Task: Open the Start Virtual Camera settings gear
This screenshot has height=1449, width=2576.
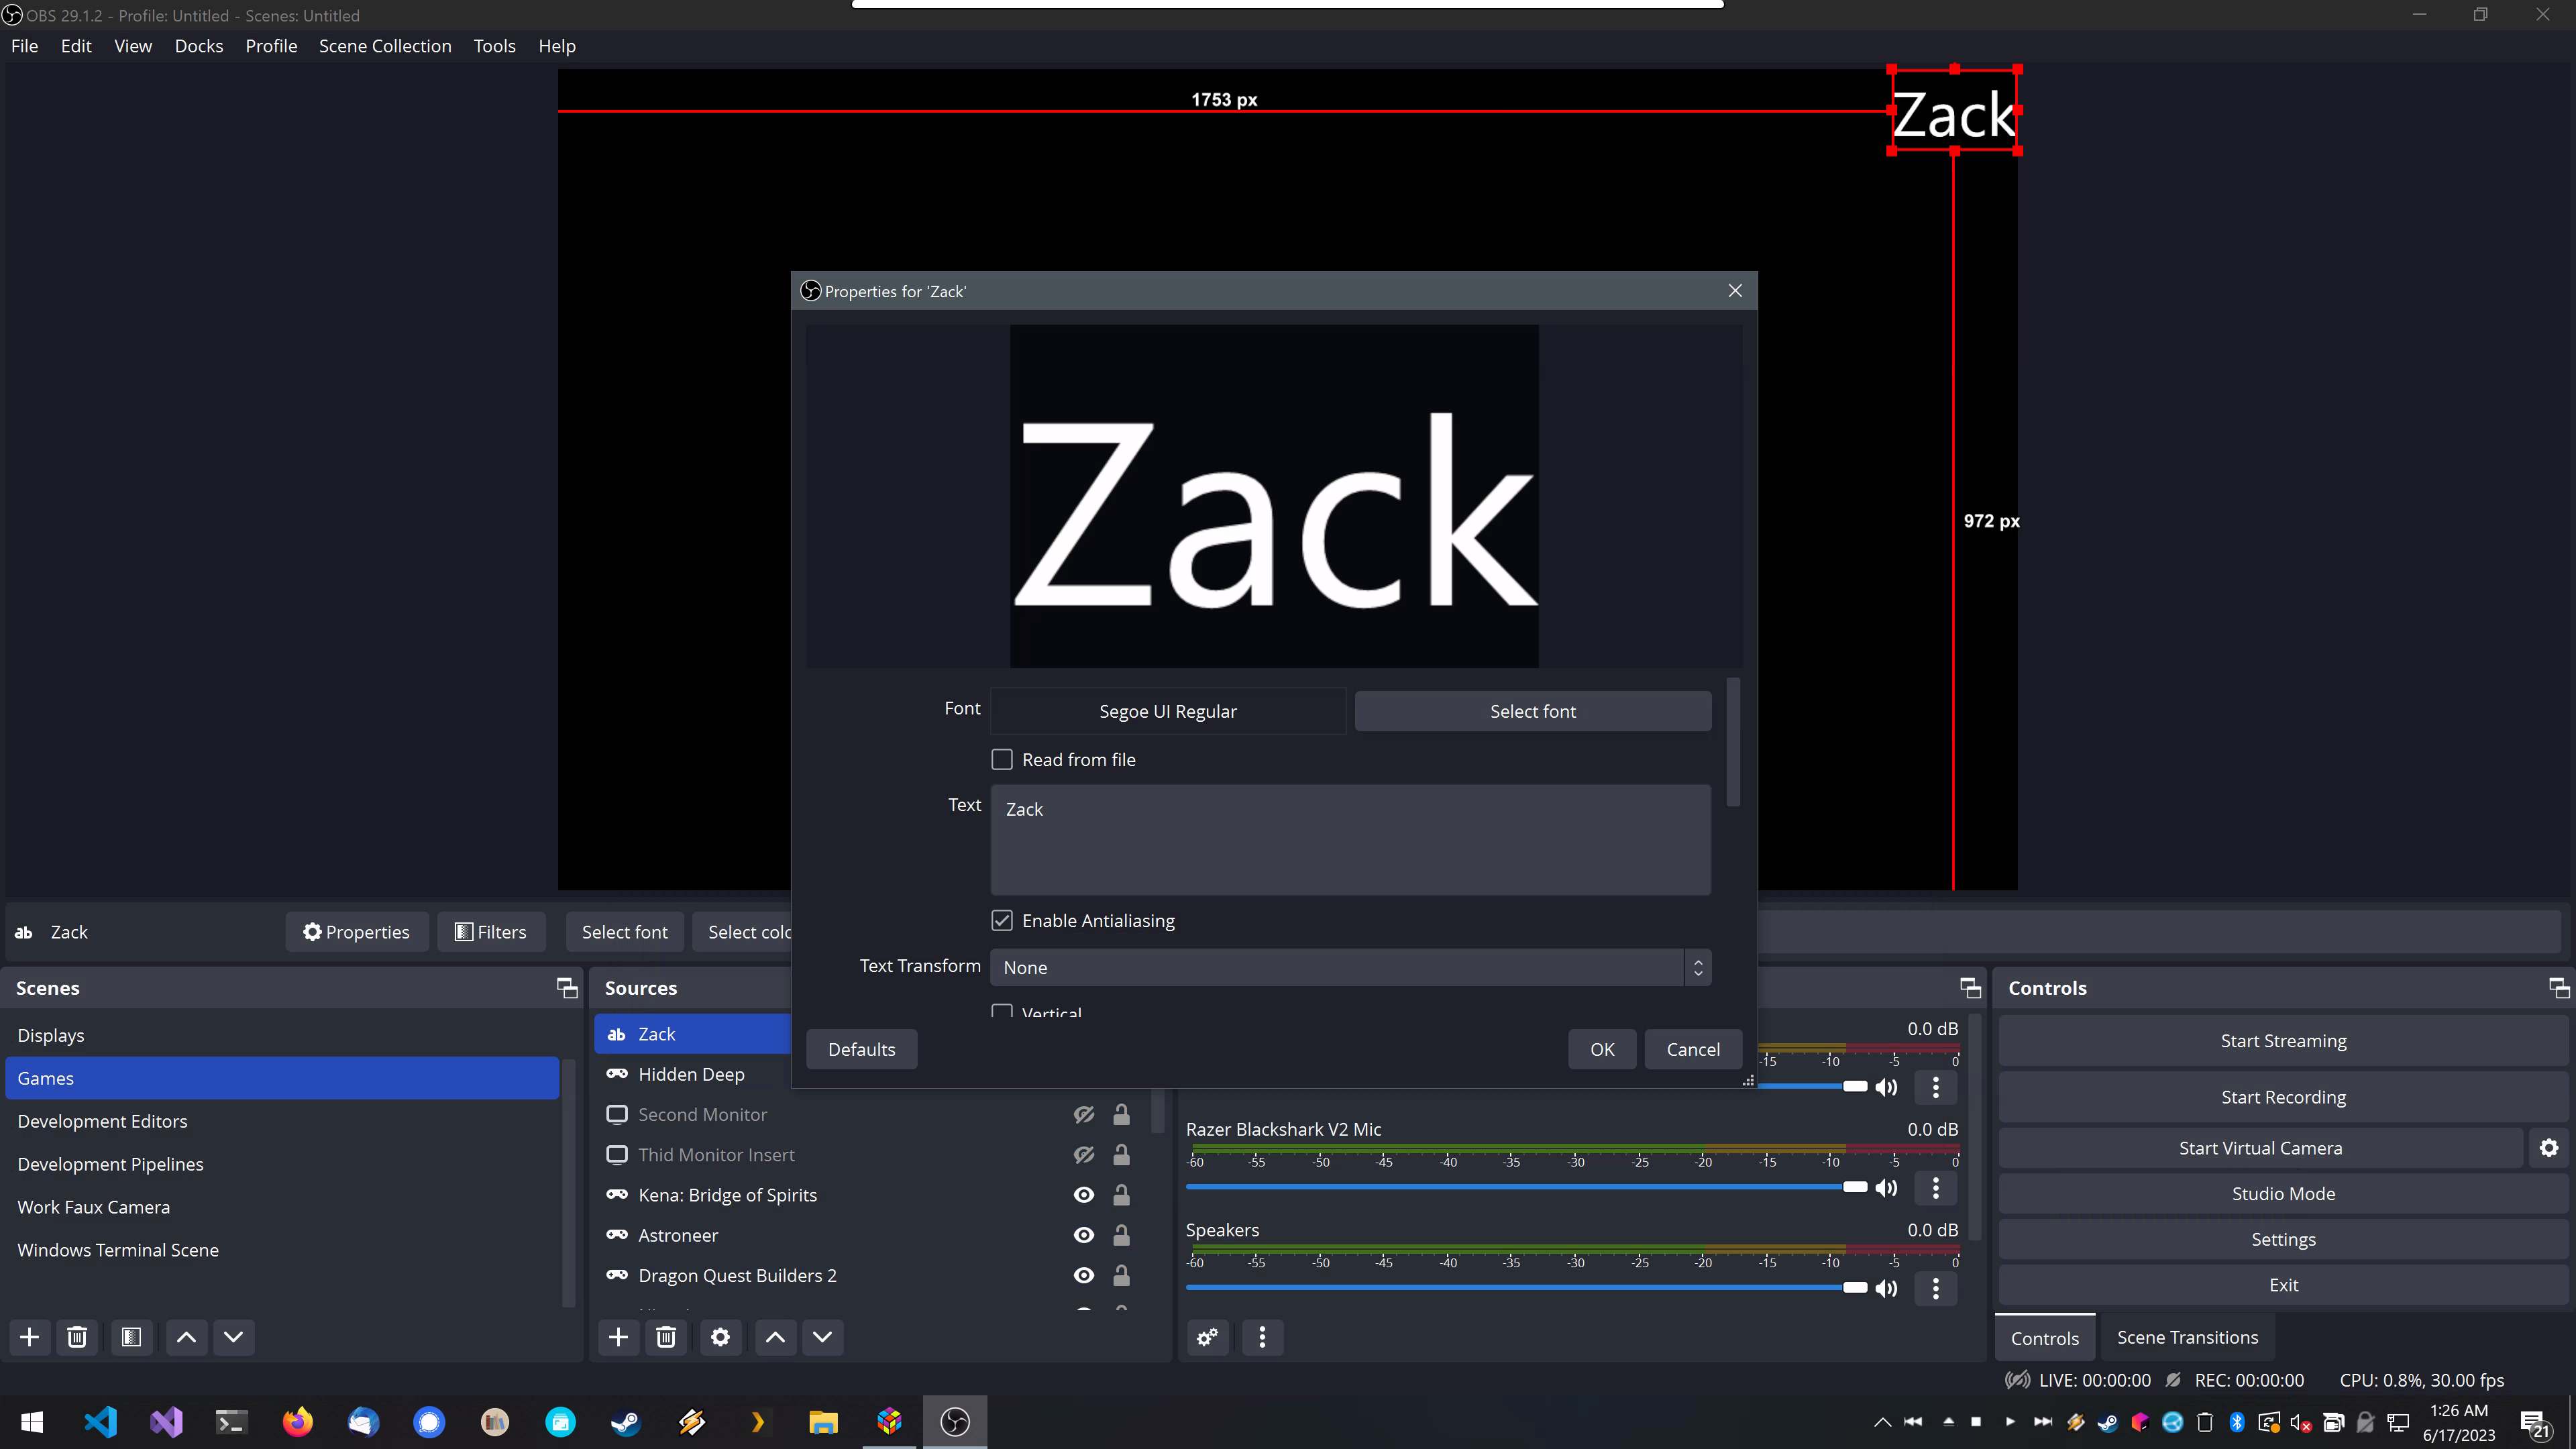Action: tap(2549, 1147)
